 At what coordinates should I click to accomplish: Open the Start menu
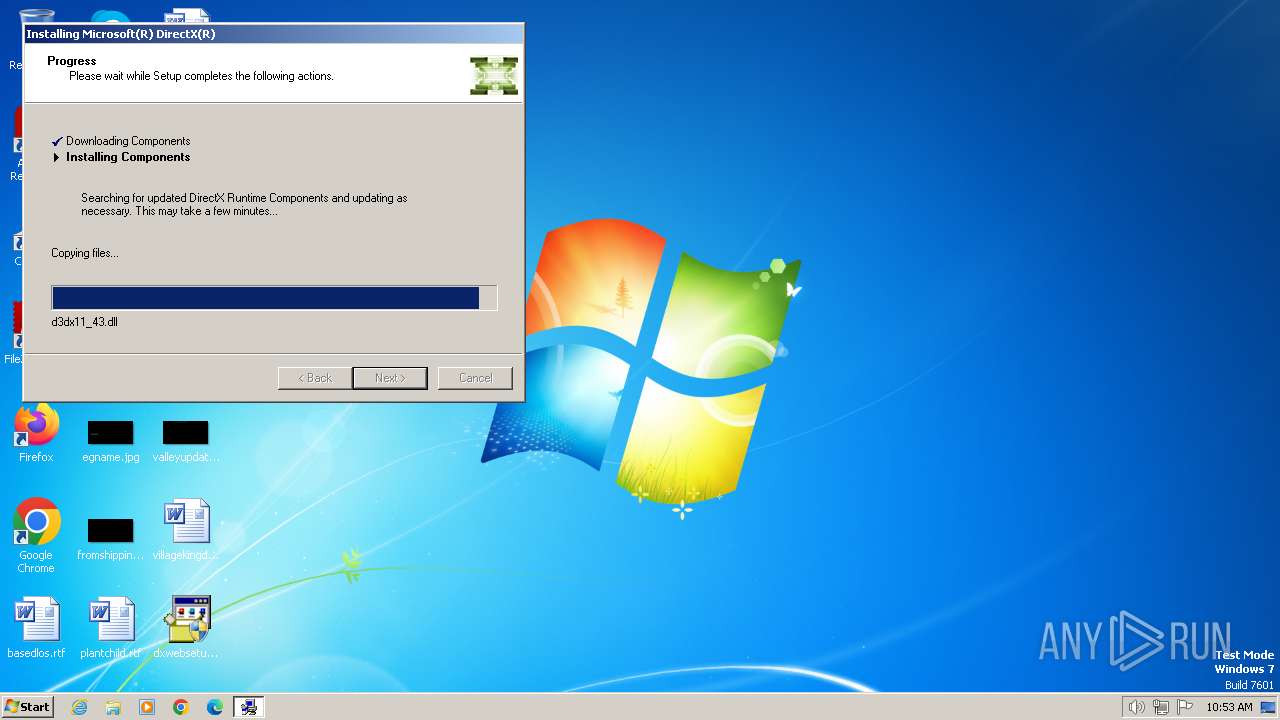[x=28, y=707]
